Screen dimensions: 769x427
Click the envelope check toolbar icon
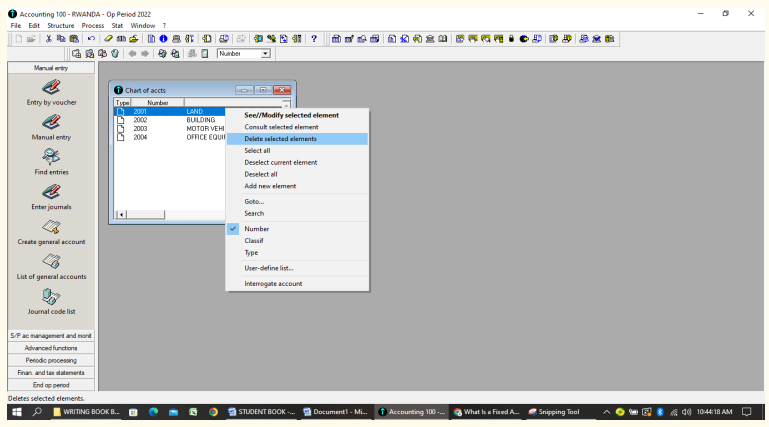[596, 39]
